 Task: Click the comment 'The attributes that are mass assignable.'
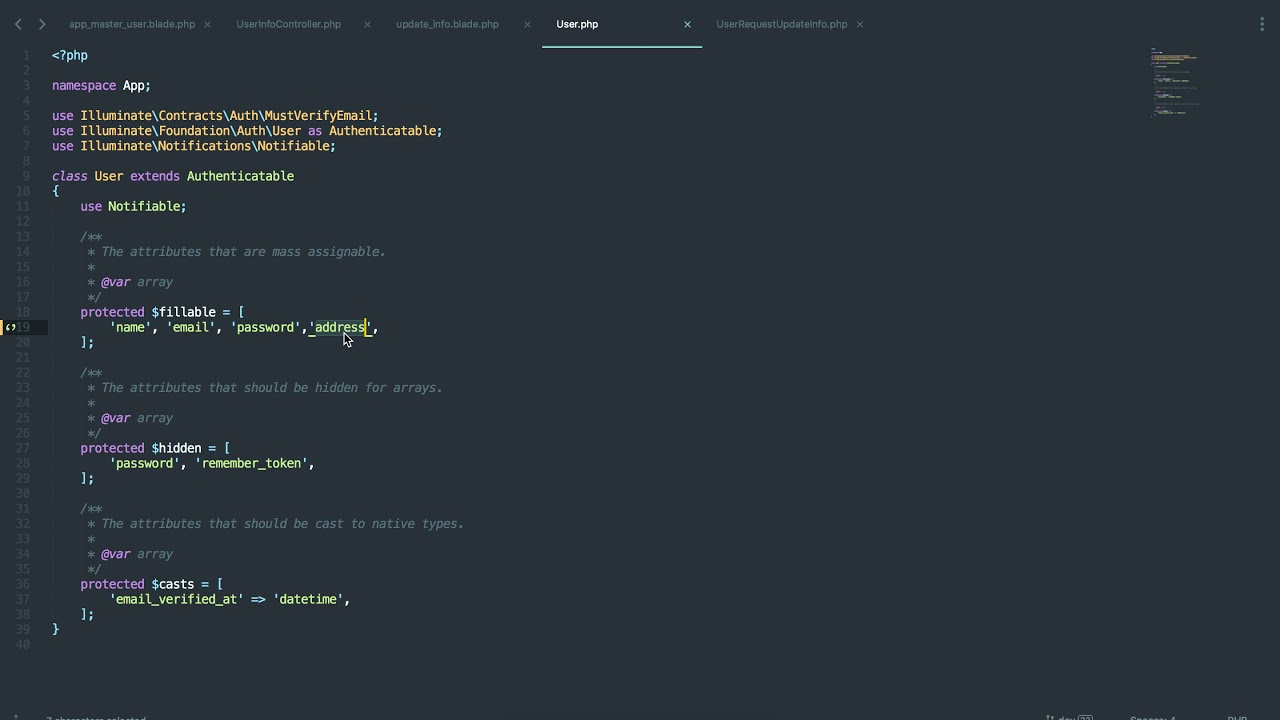click(243, 252)
